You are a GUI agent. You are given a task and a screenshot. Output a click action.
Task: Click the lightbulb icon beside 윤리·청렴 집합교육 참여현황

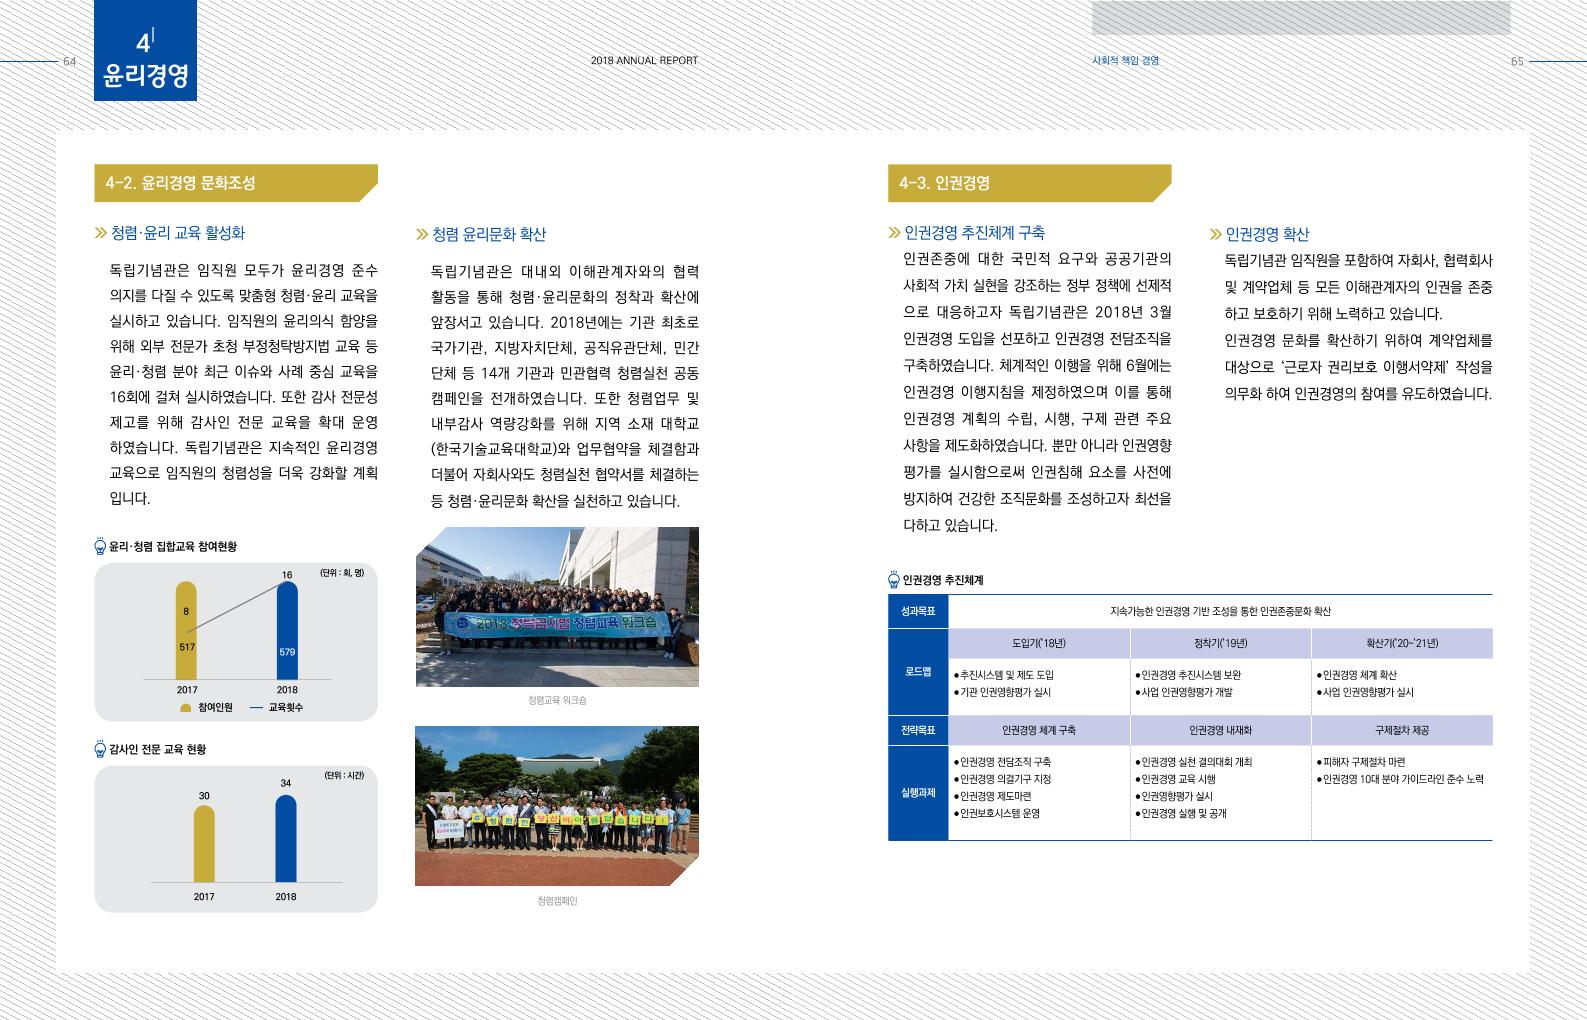click(100, 547)
